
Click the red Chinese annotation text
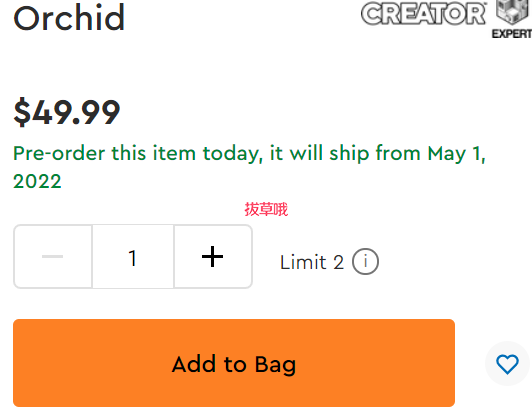266,209
